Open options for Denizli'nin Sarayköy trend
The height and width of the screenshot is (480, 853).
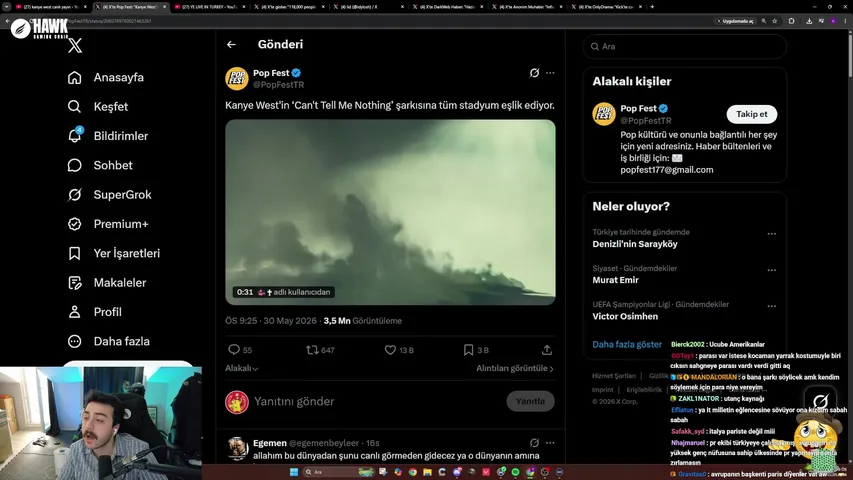click(x=771, y=234)
